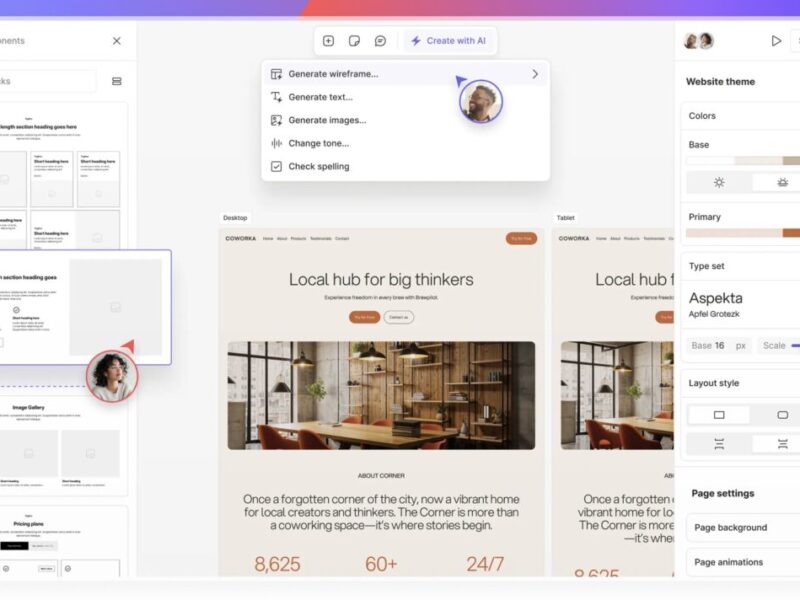The height and width of the screenshot is (600, 800).
Task: Select dark mode sunset icon
Action: pyautogui.click(x=782, y=183)
